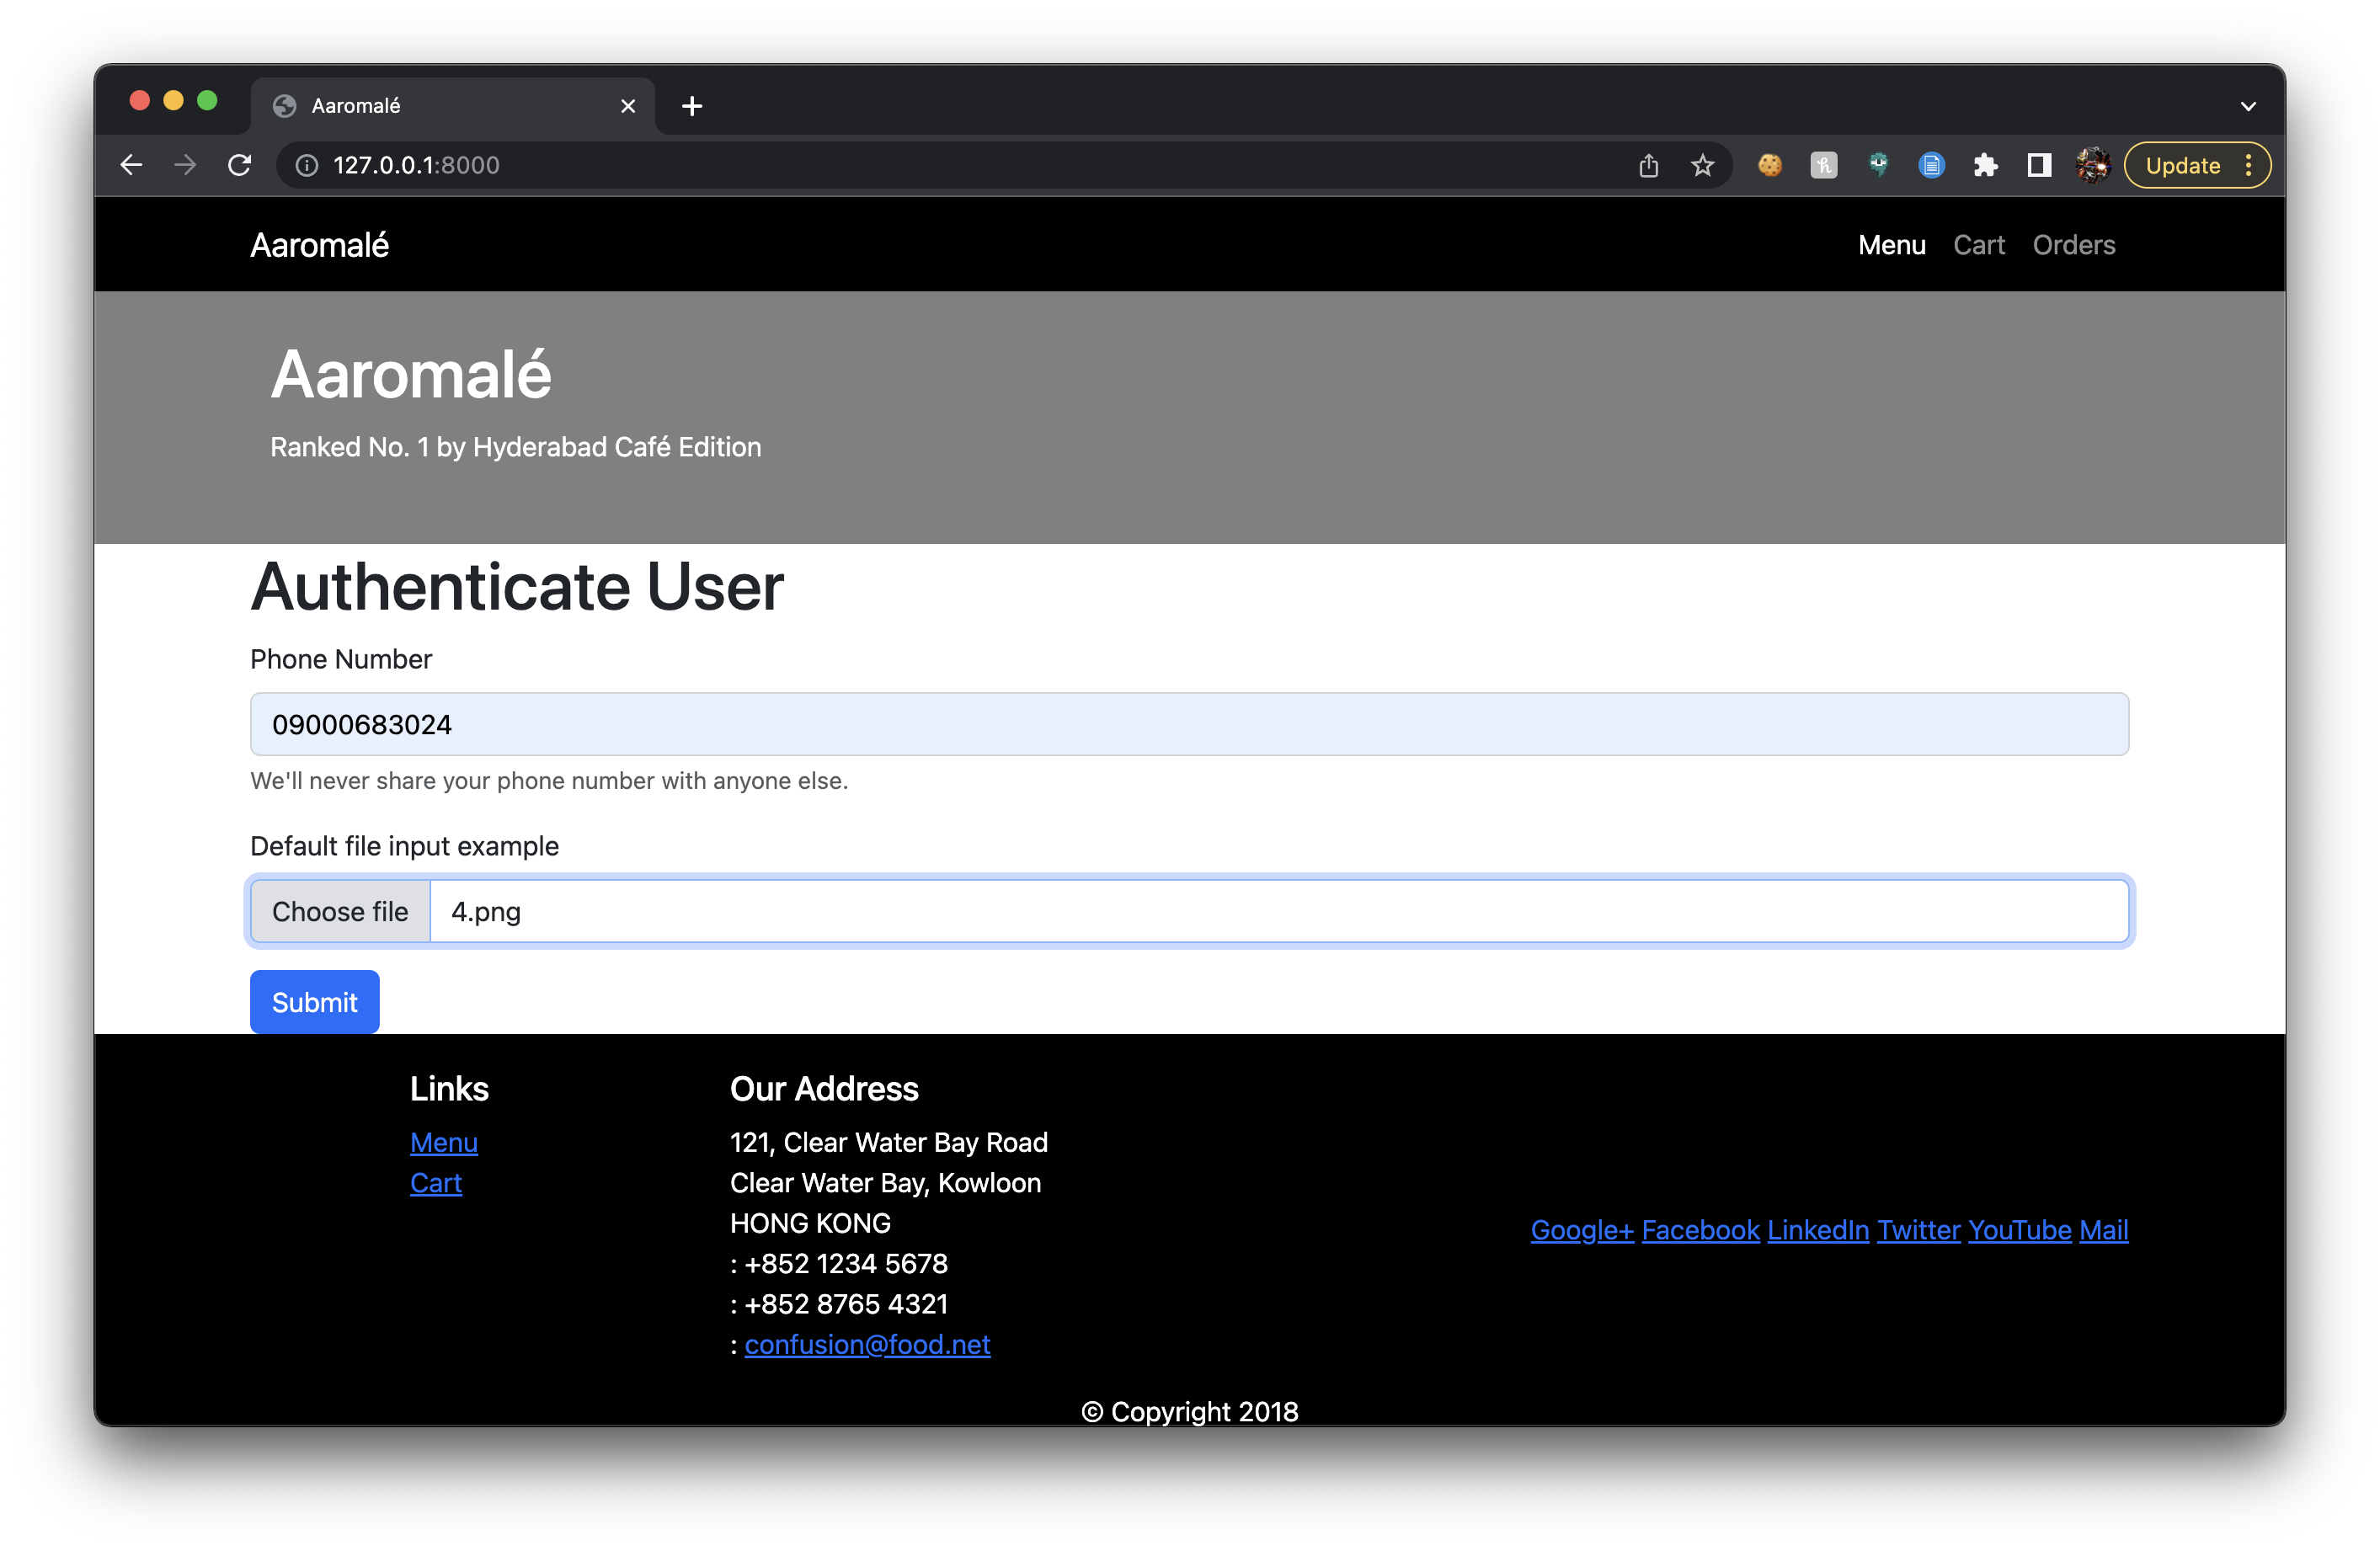
Task: Click the Phone Number label
Action: (x=341, y=659)
